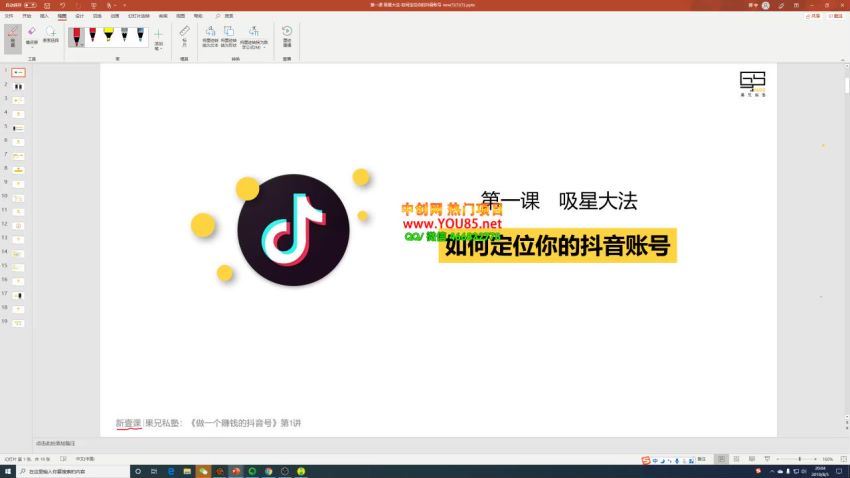This screenshot has height=478, width=850.
Task: Start the slide show from beginning icon
Action: [x=94, y=5]
